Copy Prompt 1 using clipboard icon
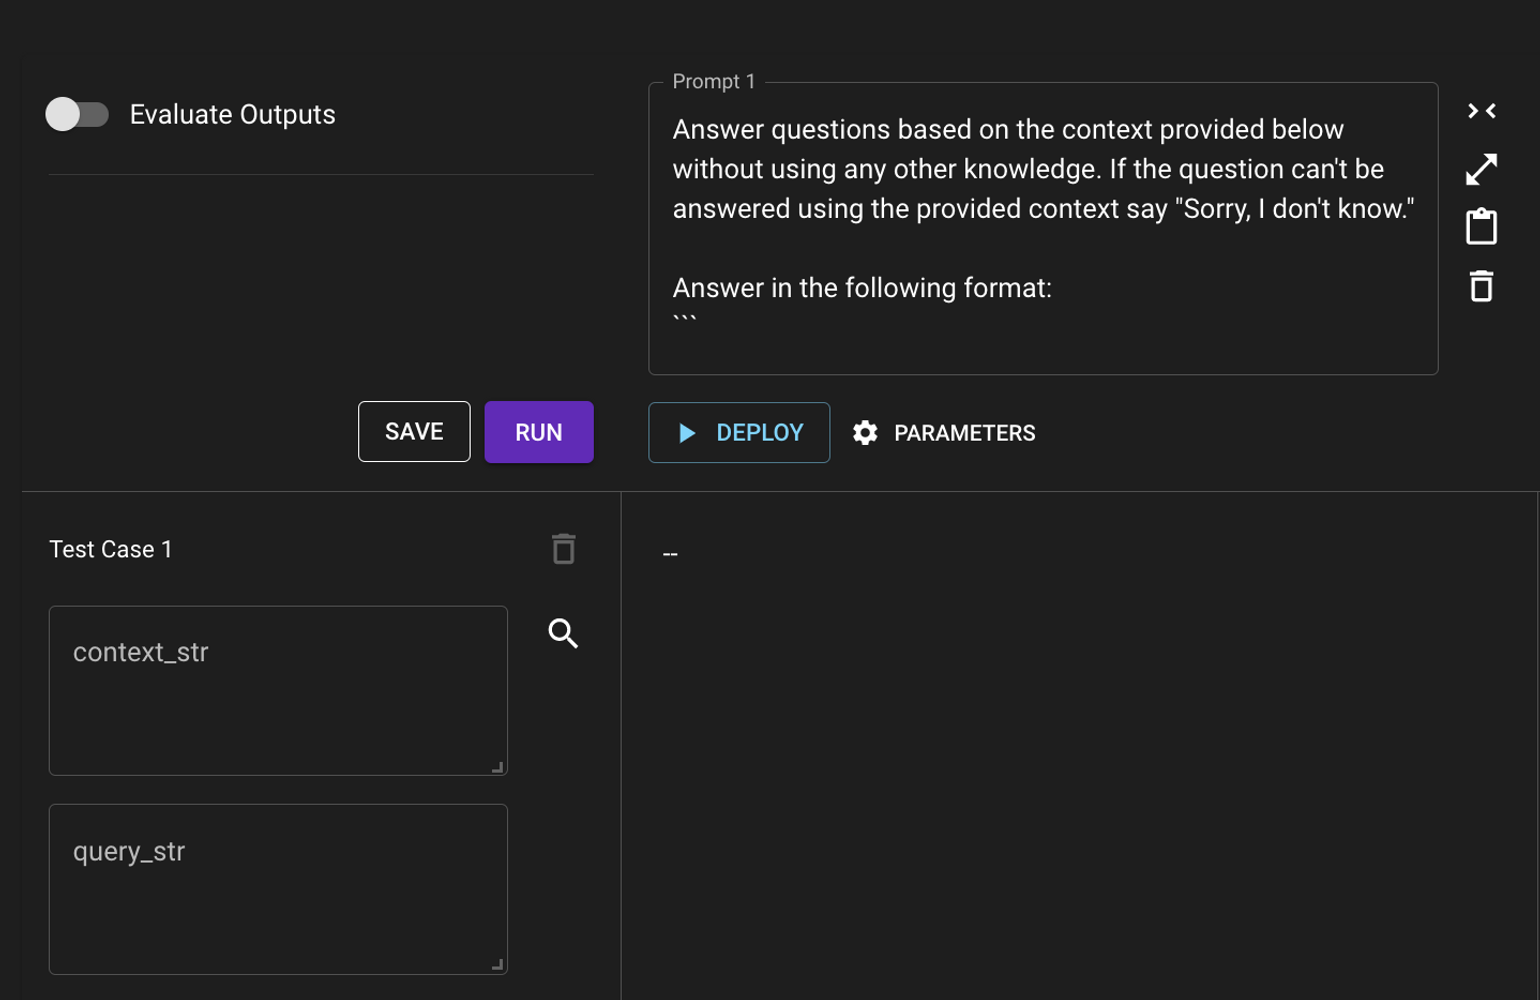1540x1000 pixels. (x=1481, y=227)
